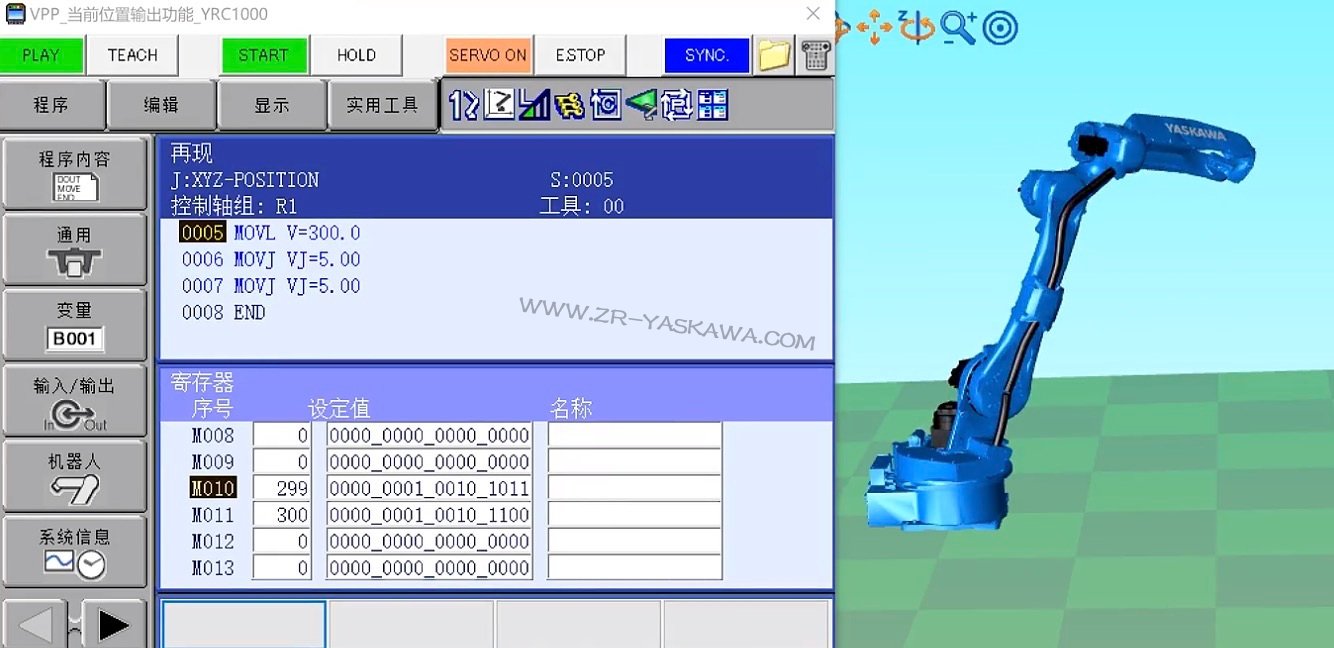Click the M008 name field

(635, 436)
